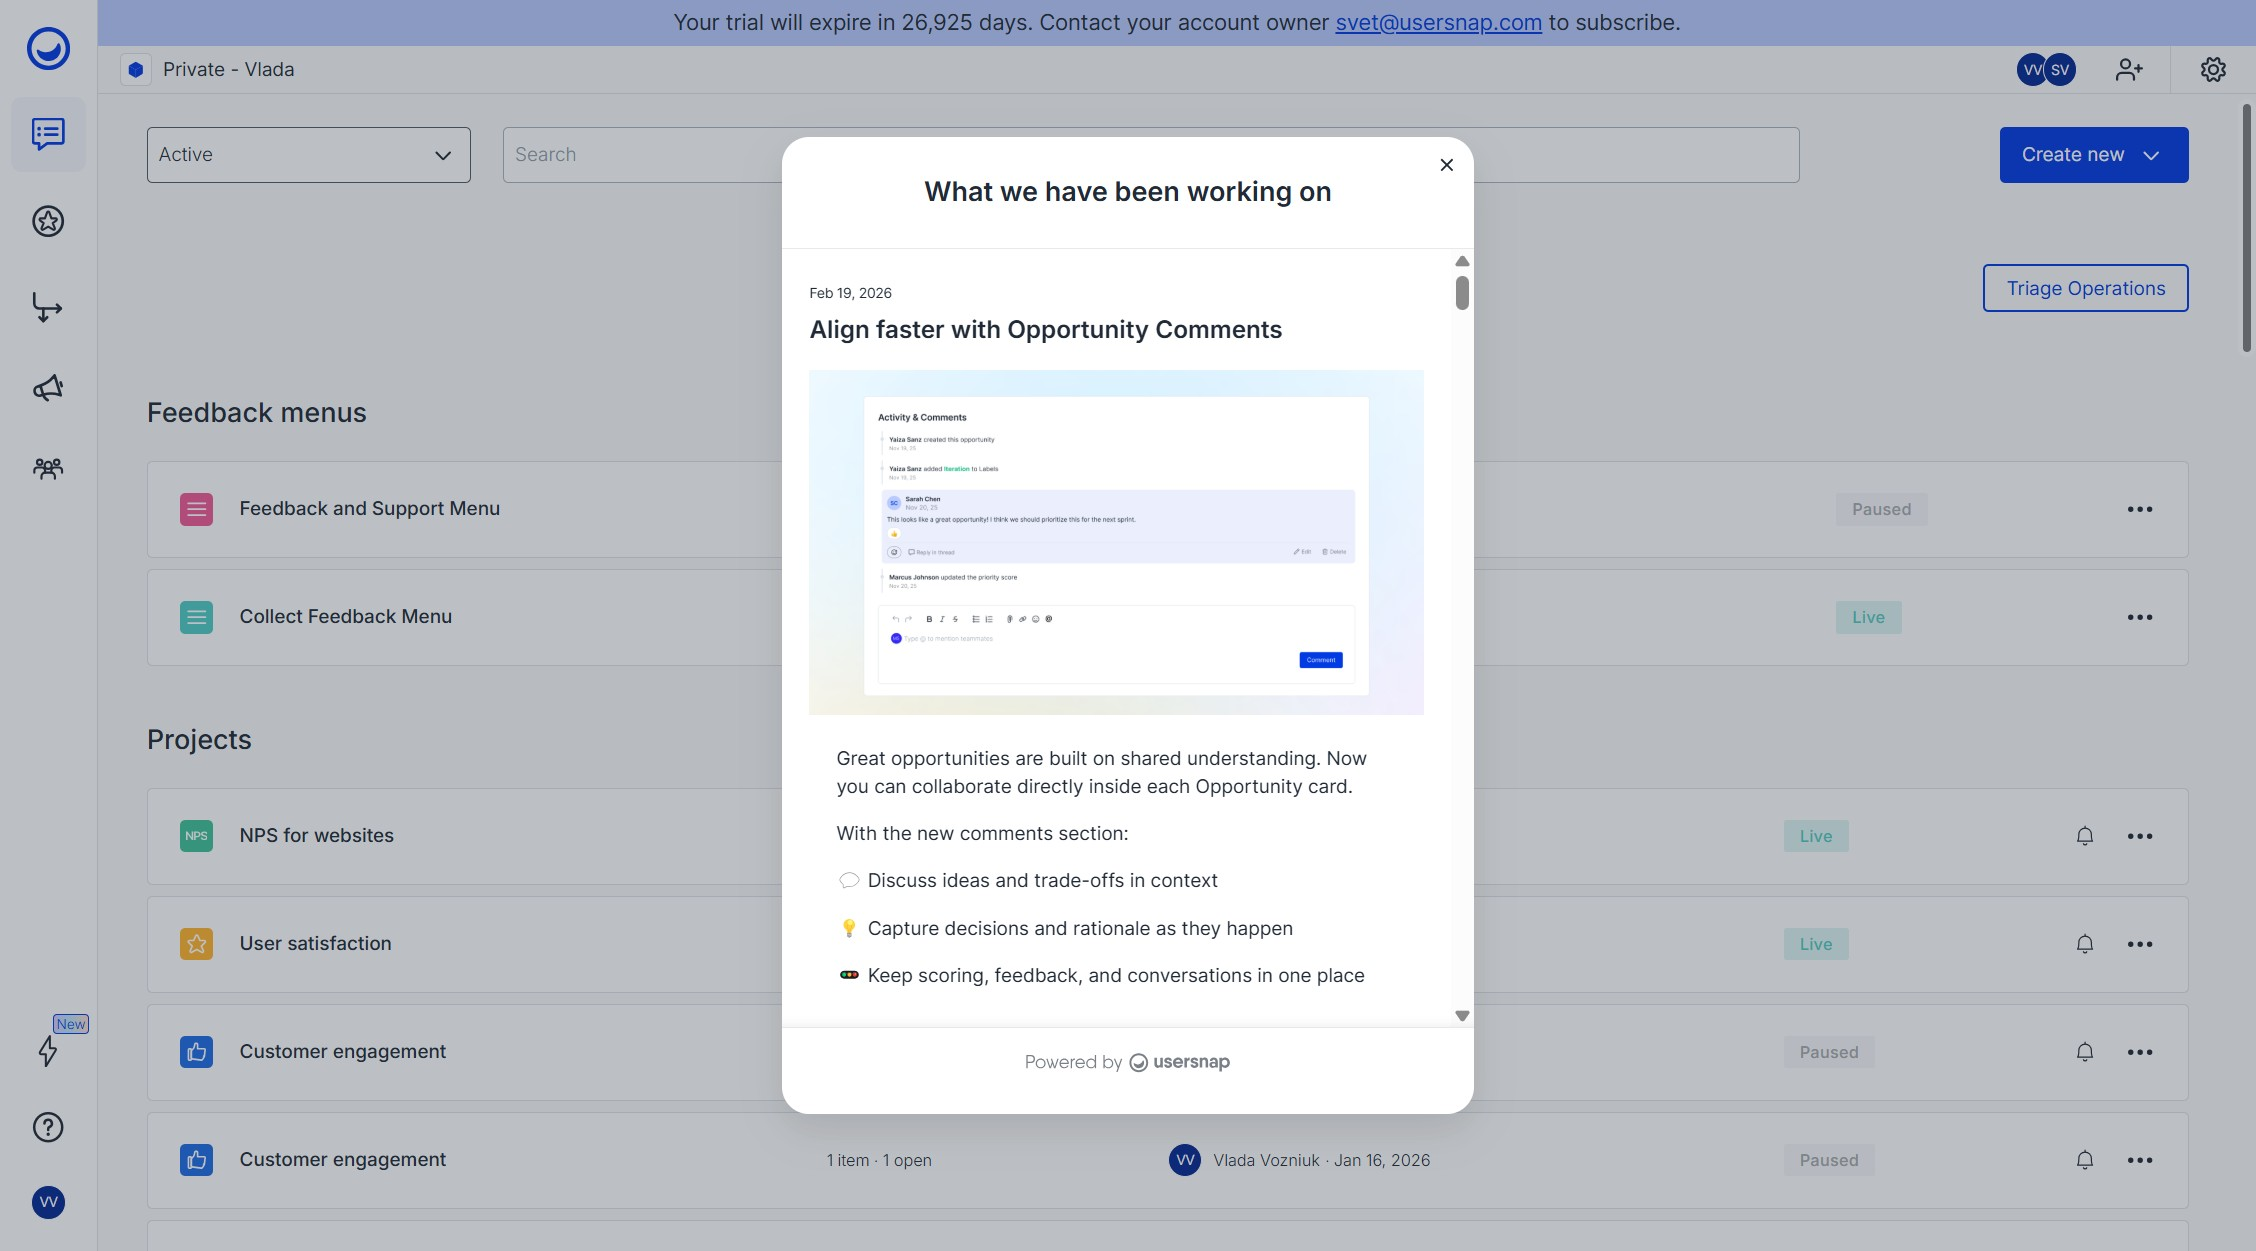Click the lightning bolt New icon
2256x1251 pixels.
coord(48,1050)
